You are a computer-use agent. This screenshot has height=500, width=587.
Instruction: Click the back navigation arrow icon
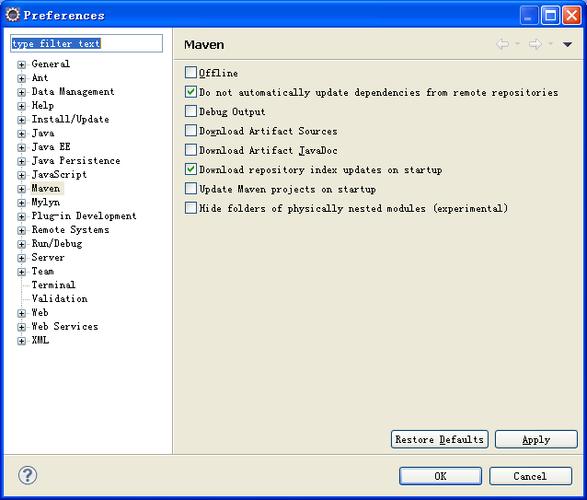click(502, 44)
